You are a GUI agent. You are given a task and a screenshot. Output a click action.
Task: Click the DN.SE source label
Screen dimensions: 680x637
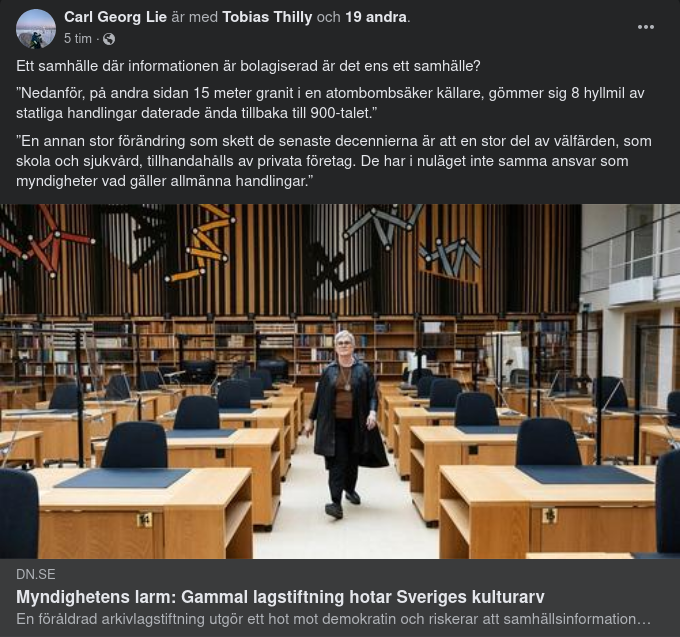click(x=36, y=574)
